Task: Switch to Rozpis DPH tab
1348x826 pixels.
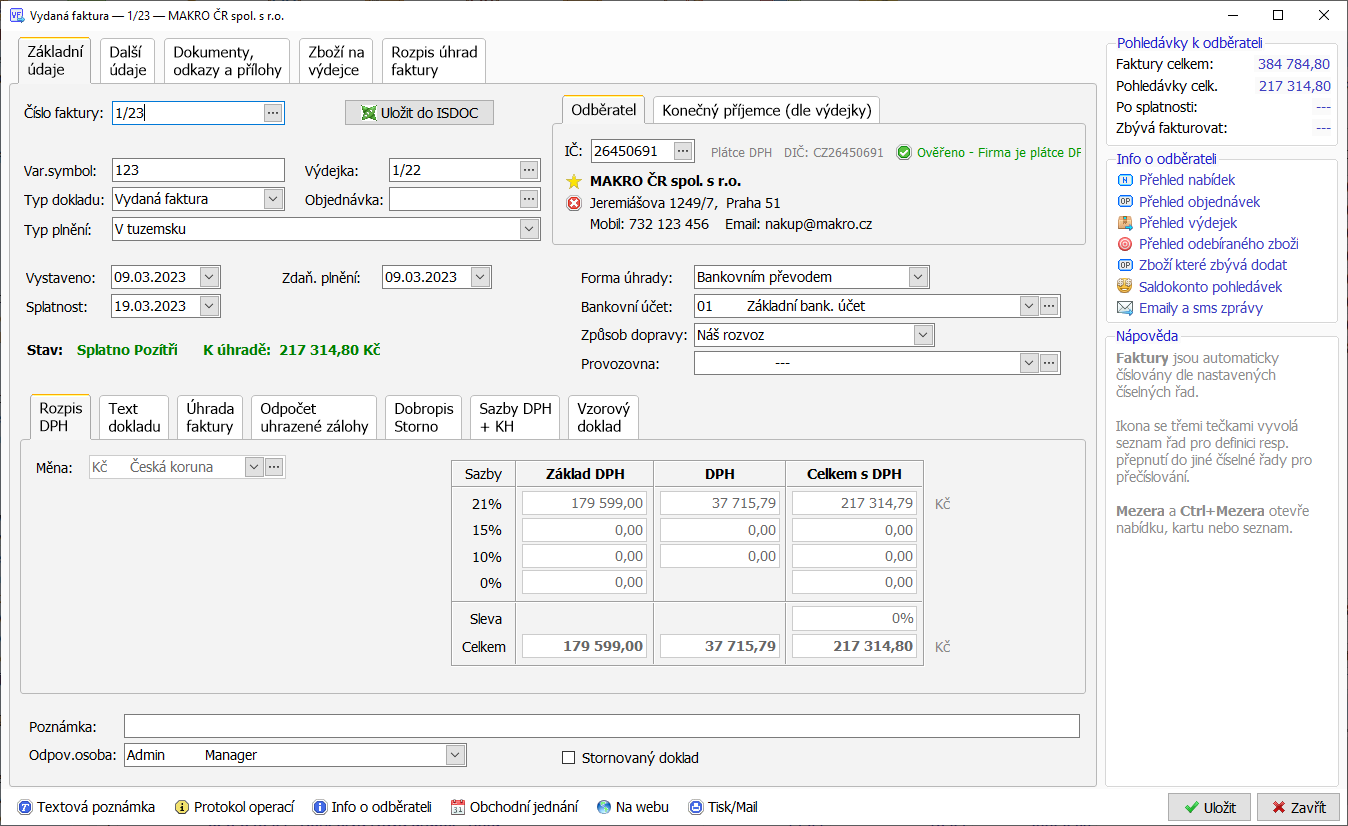Action: pyautogui.click(x=60, y=417)
